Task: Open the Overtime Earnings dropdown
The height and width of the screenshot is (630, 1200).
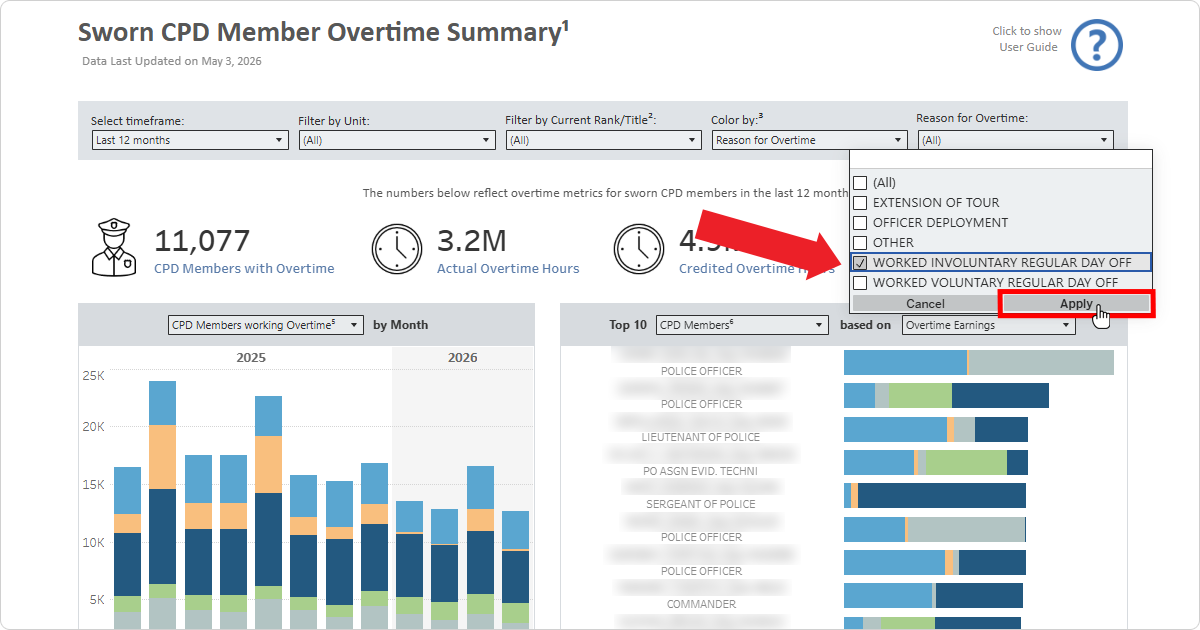Action: coord(989,325)
